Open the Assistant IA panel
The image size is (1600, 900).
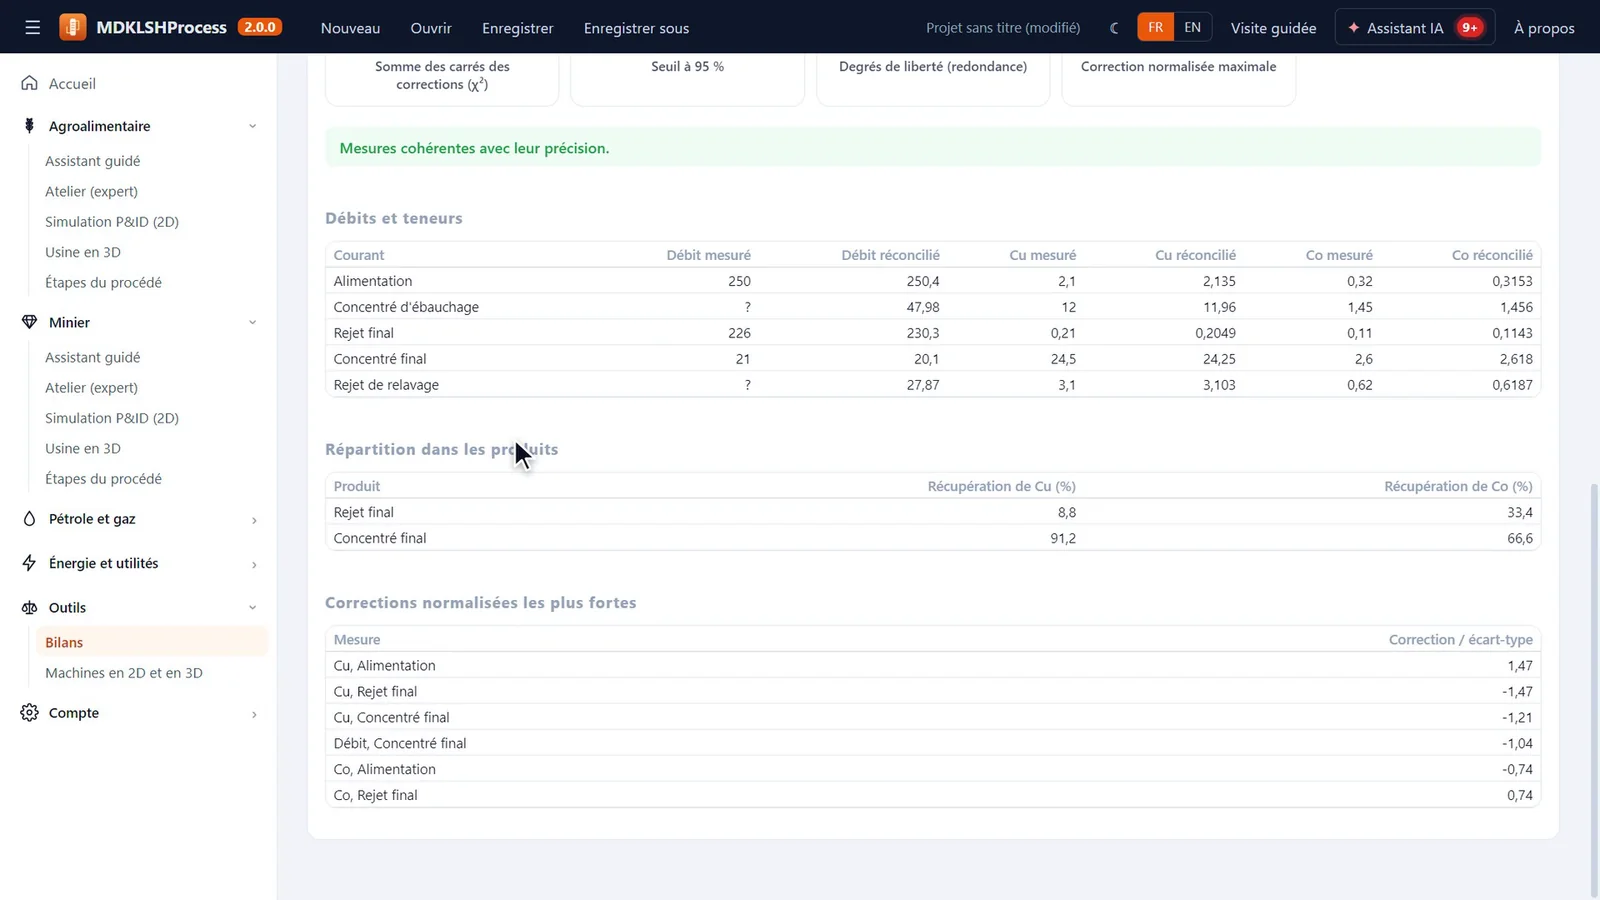pos(1414,27)
